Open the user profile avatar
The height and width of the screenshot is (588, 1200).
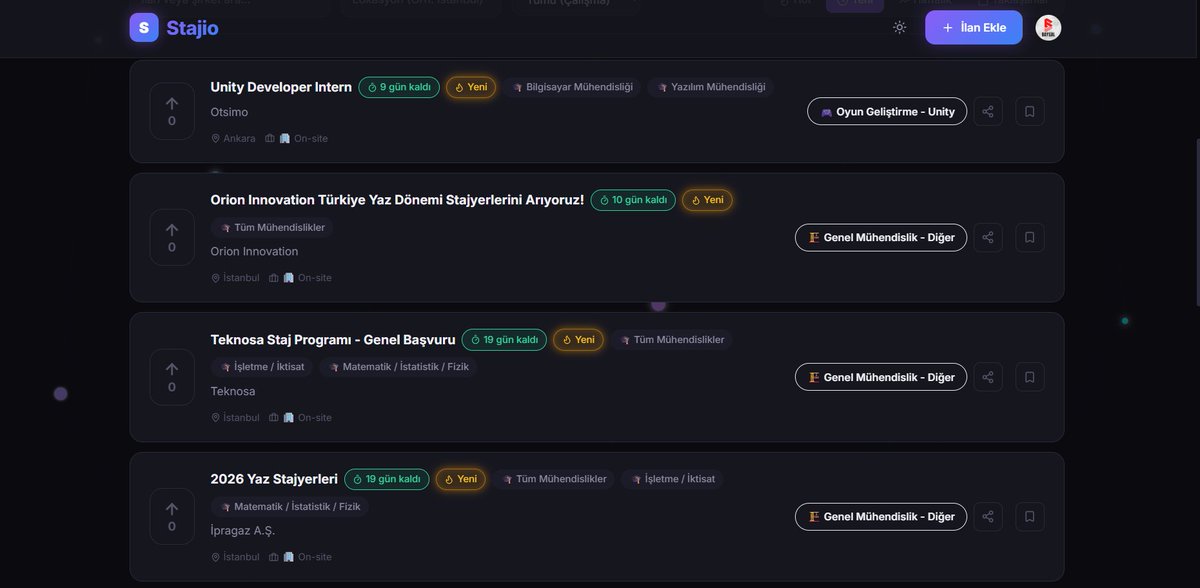click(x=1048, y=28)
